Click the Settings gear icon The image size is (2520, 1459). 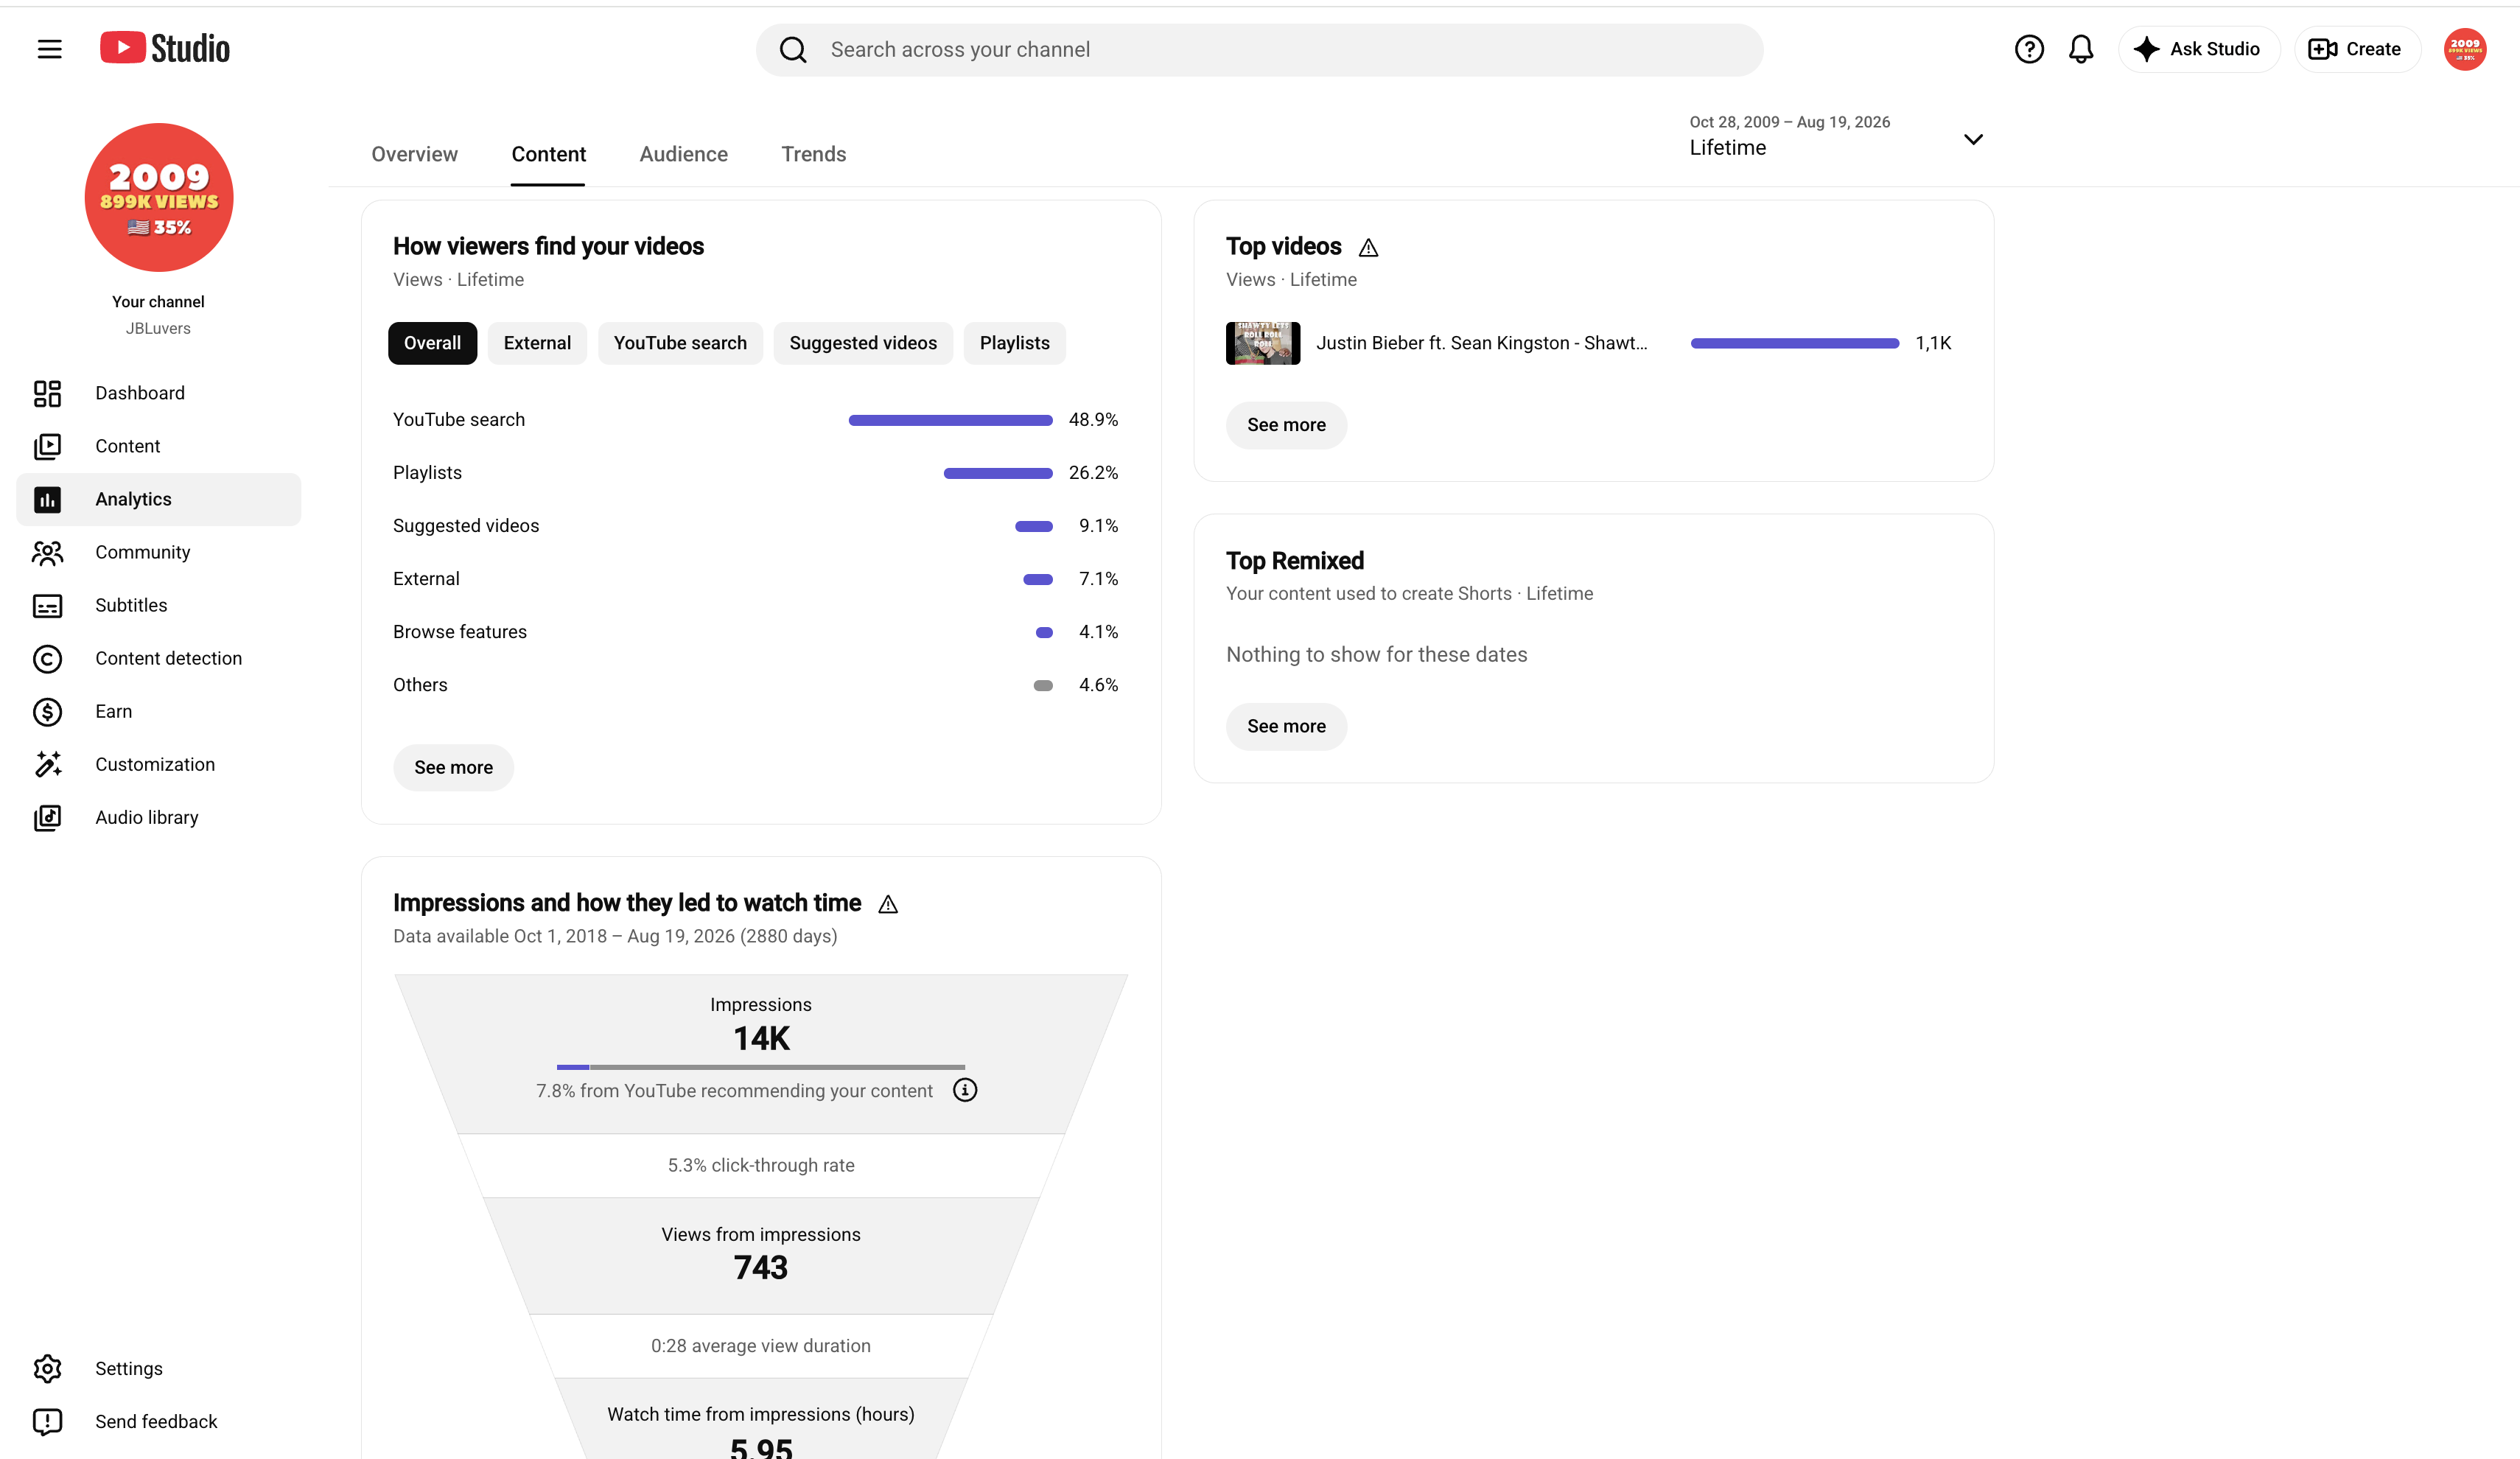[47, 1368]
